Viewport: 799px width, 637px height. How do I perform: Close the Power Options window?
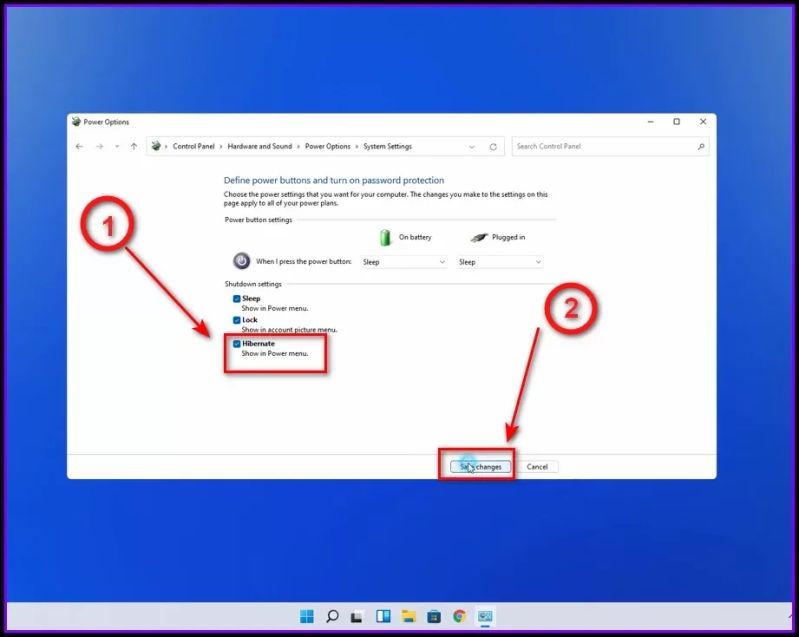[703, 122]
